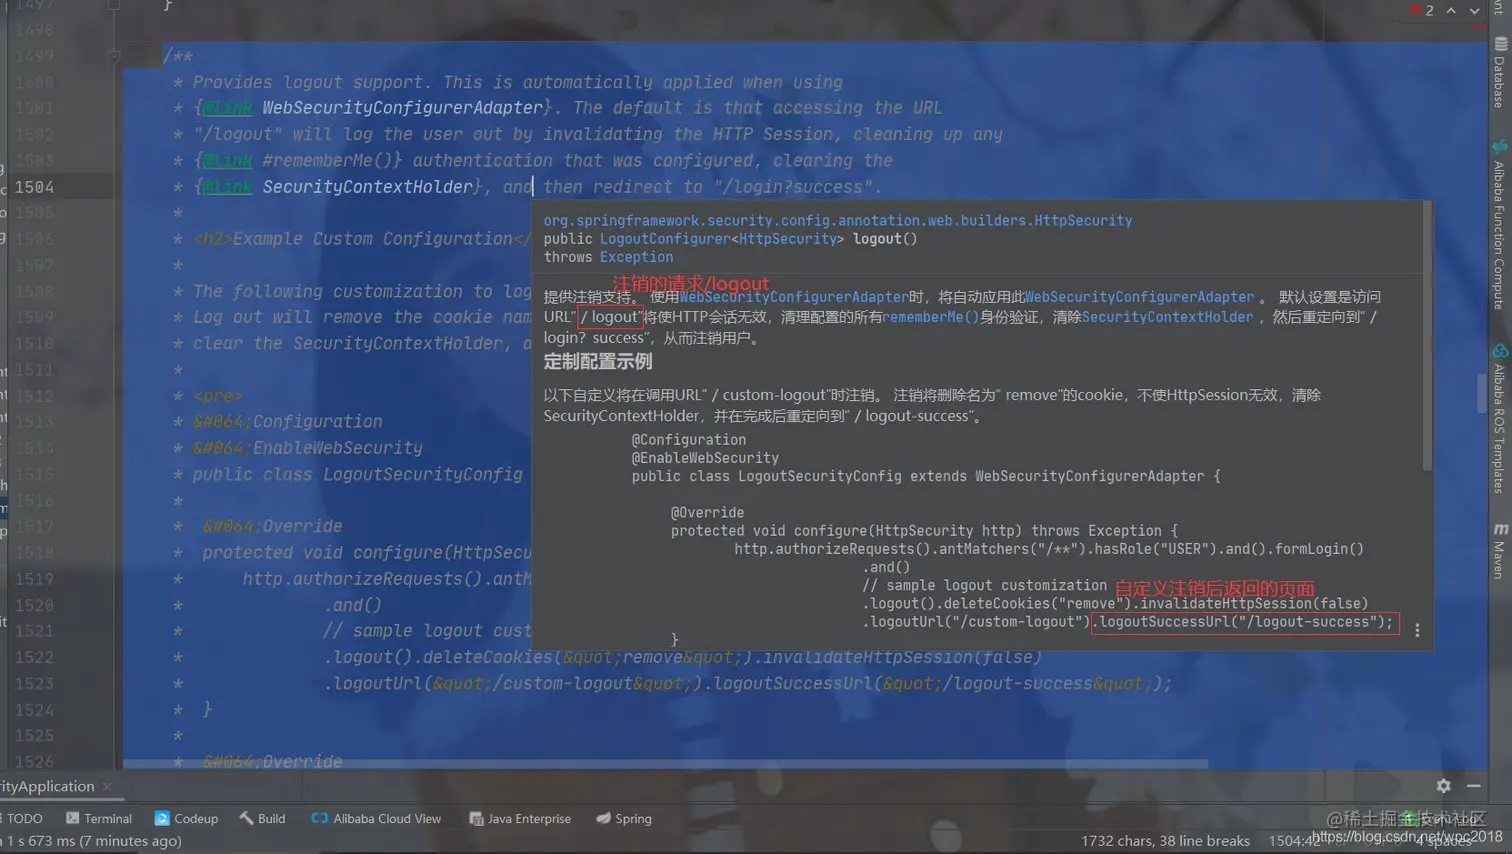The width and height of the screenshot is (1512, 854).
Task: Click the fold marker at line 1499
Action: [114, 56]
